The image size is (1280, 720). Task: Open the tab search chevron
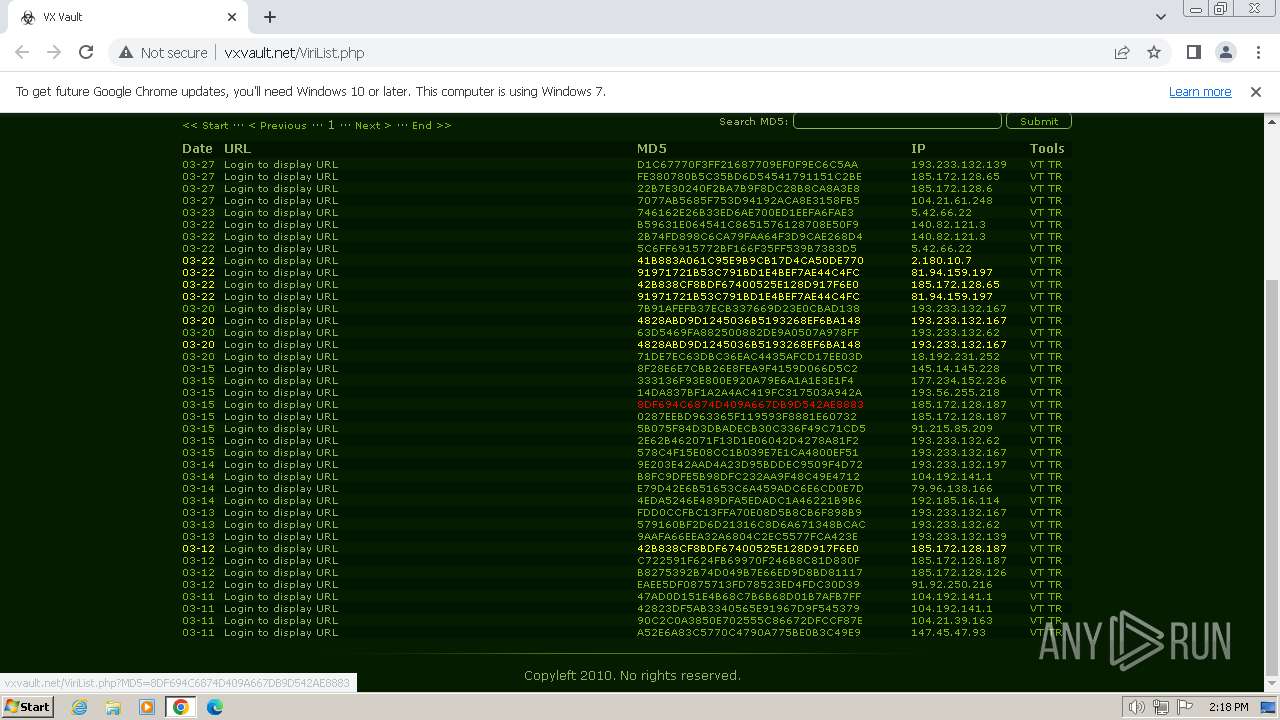1160,17
